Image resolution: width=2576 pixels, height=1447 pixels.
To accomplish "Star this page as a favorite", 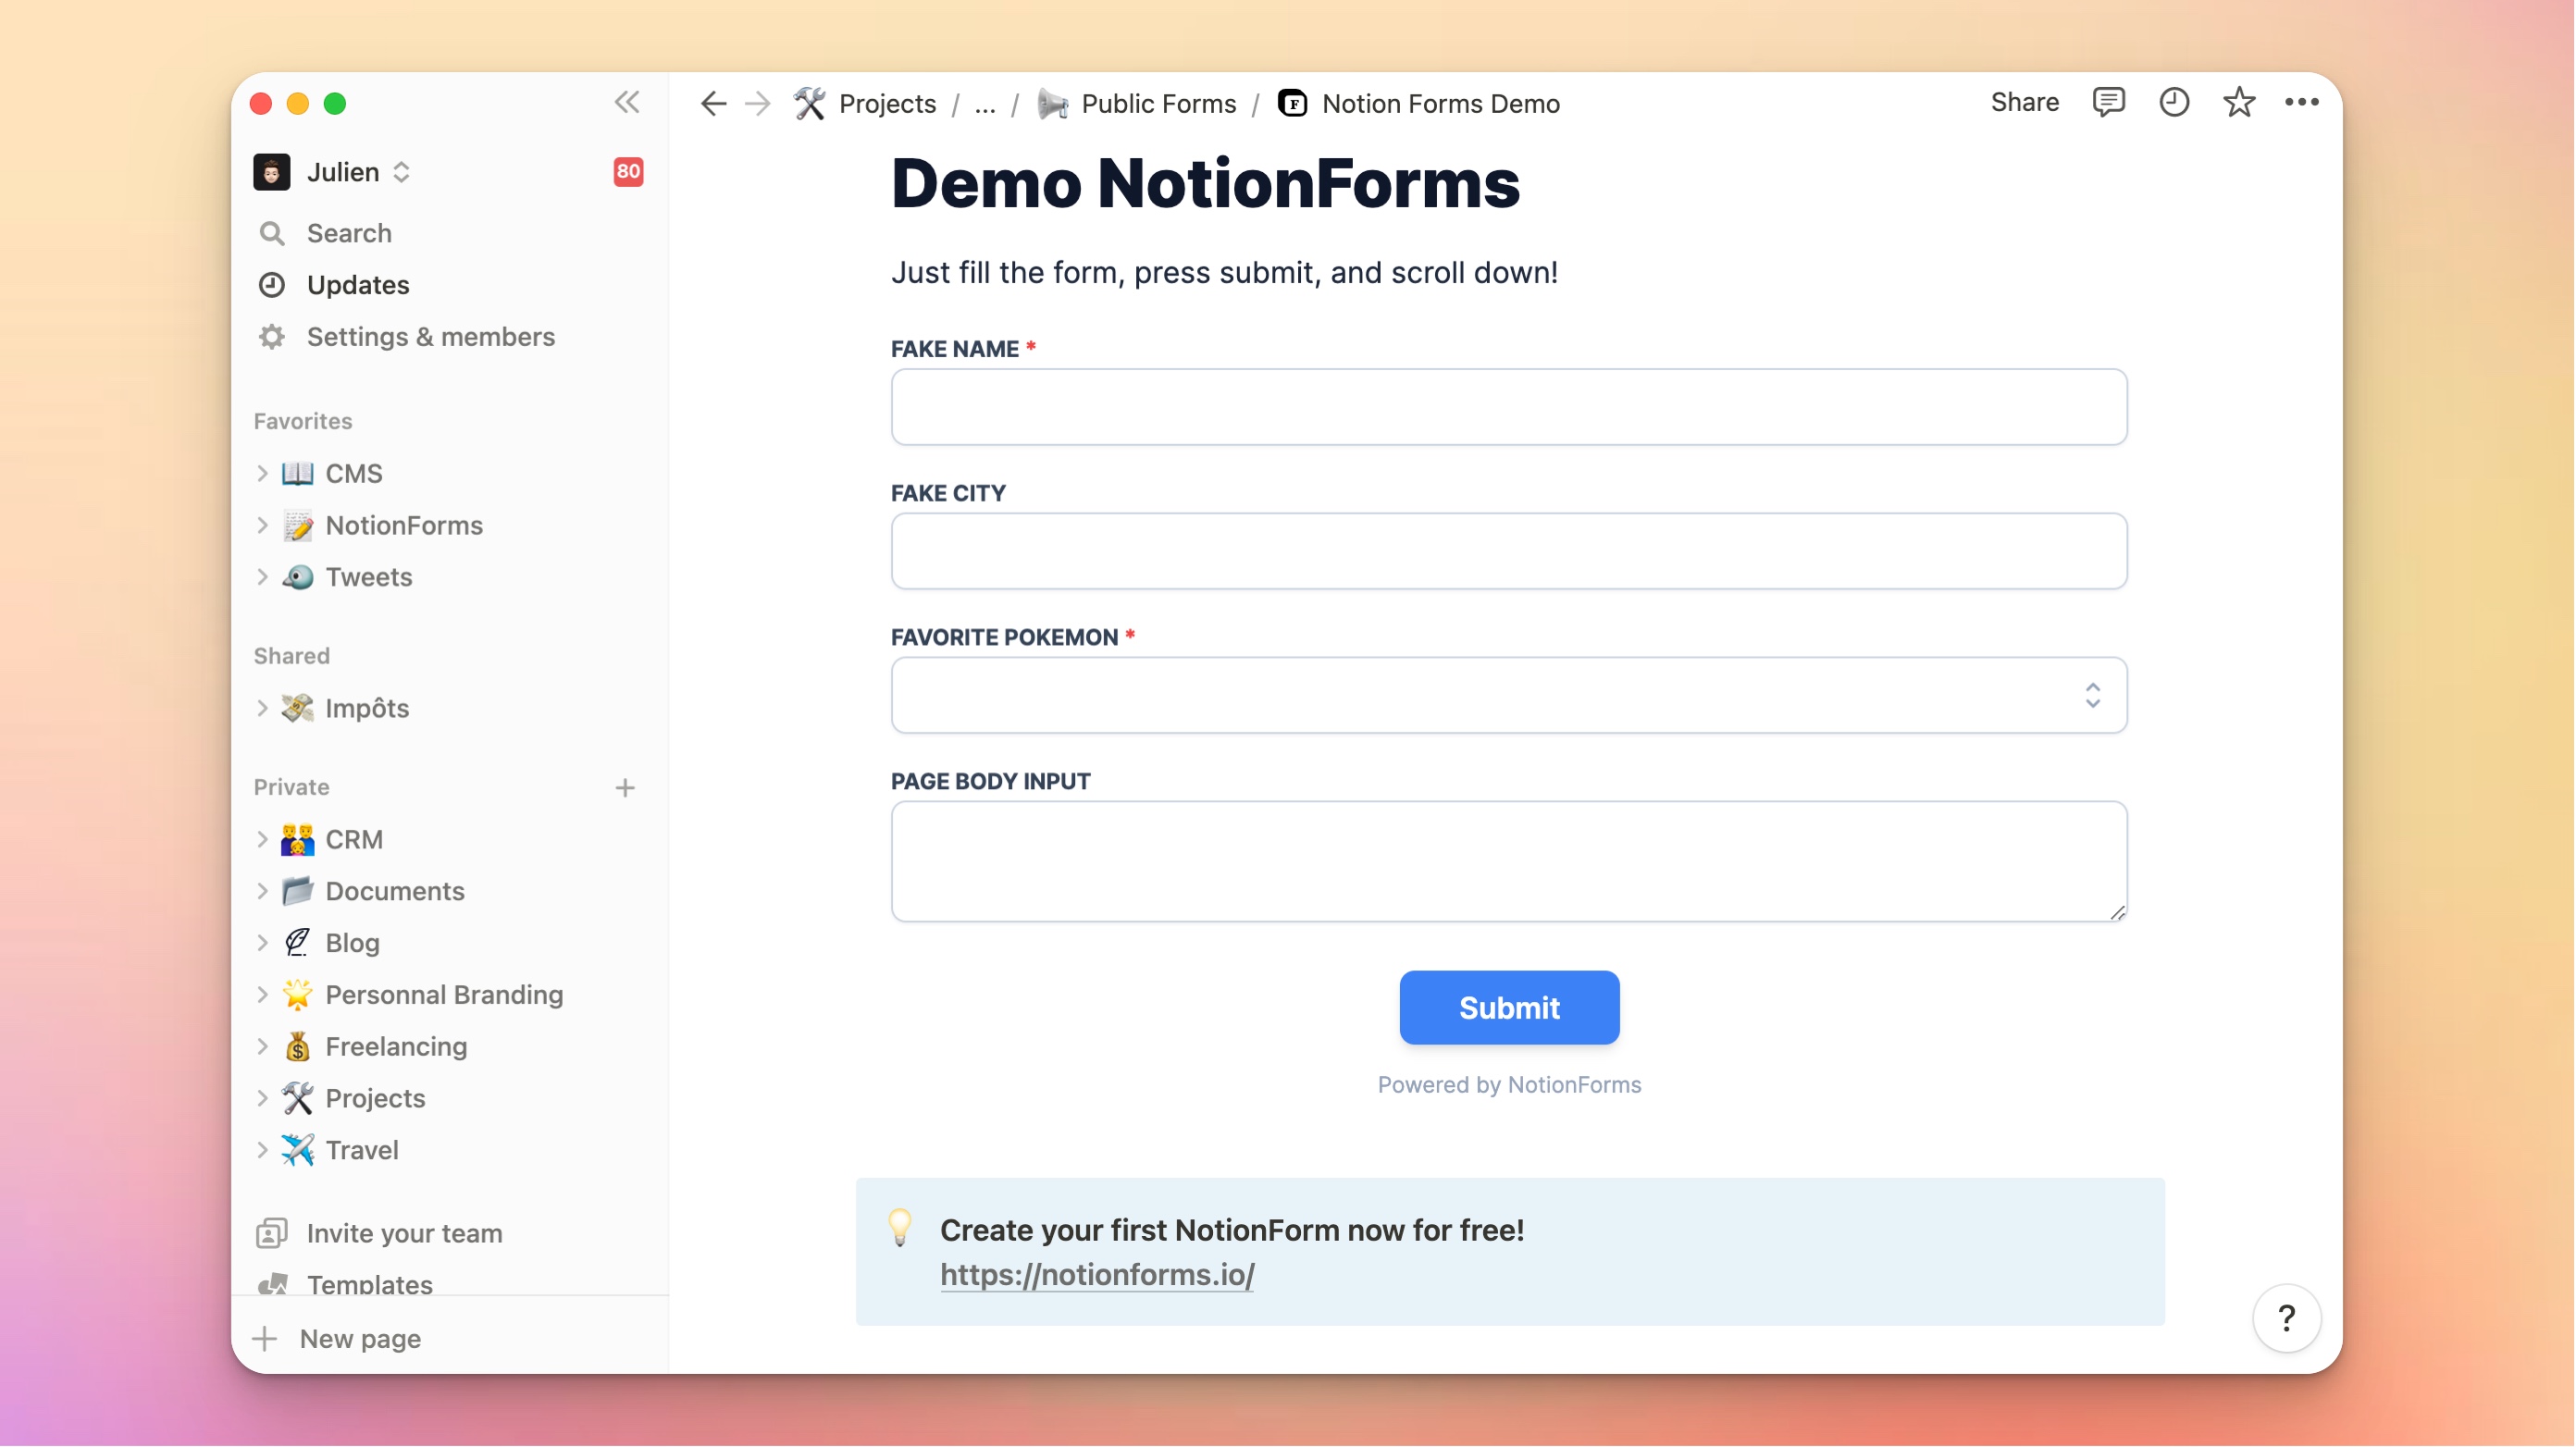I will coord(2238,102).
